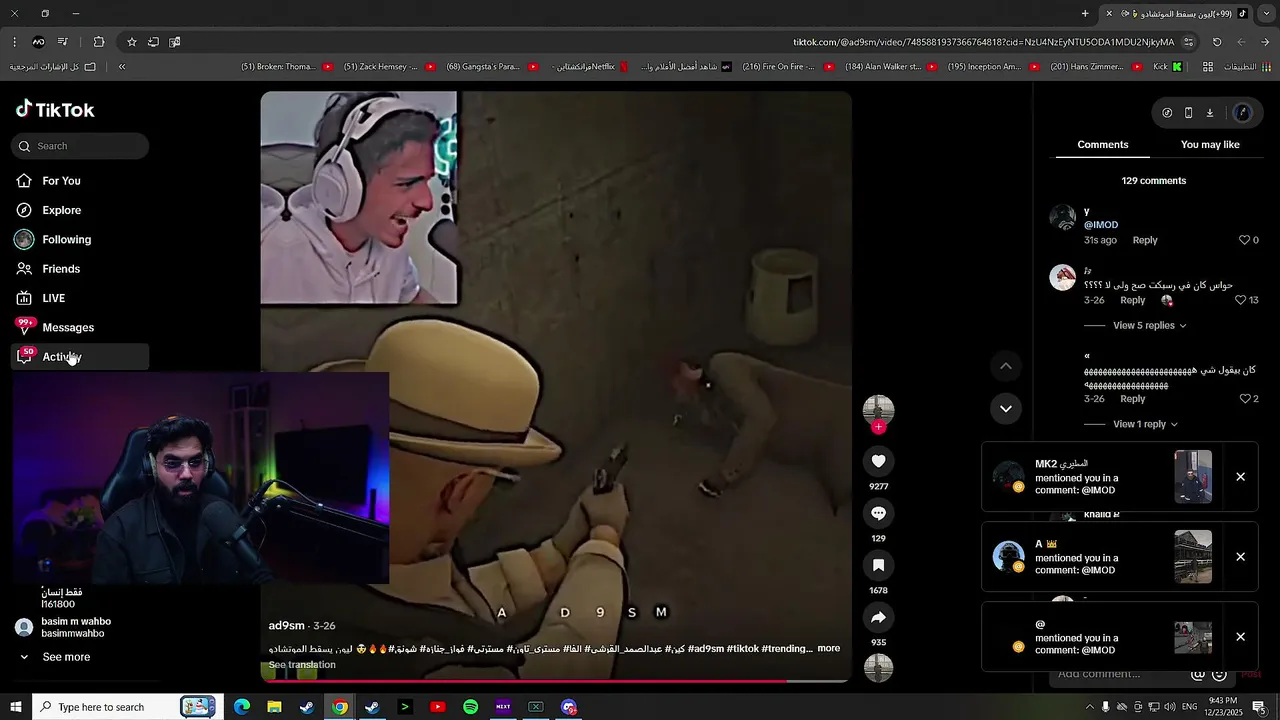Image resolution: width=1280 pixels, height=720 pixels.
Task: Open video comments via speech bubble icon
Action: click(x=878, y=513)
